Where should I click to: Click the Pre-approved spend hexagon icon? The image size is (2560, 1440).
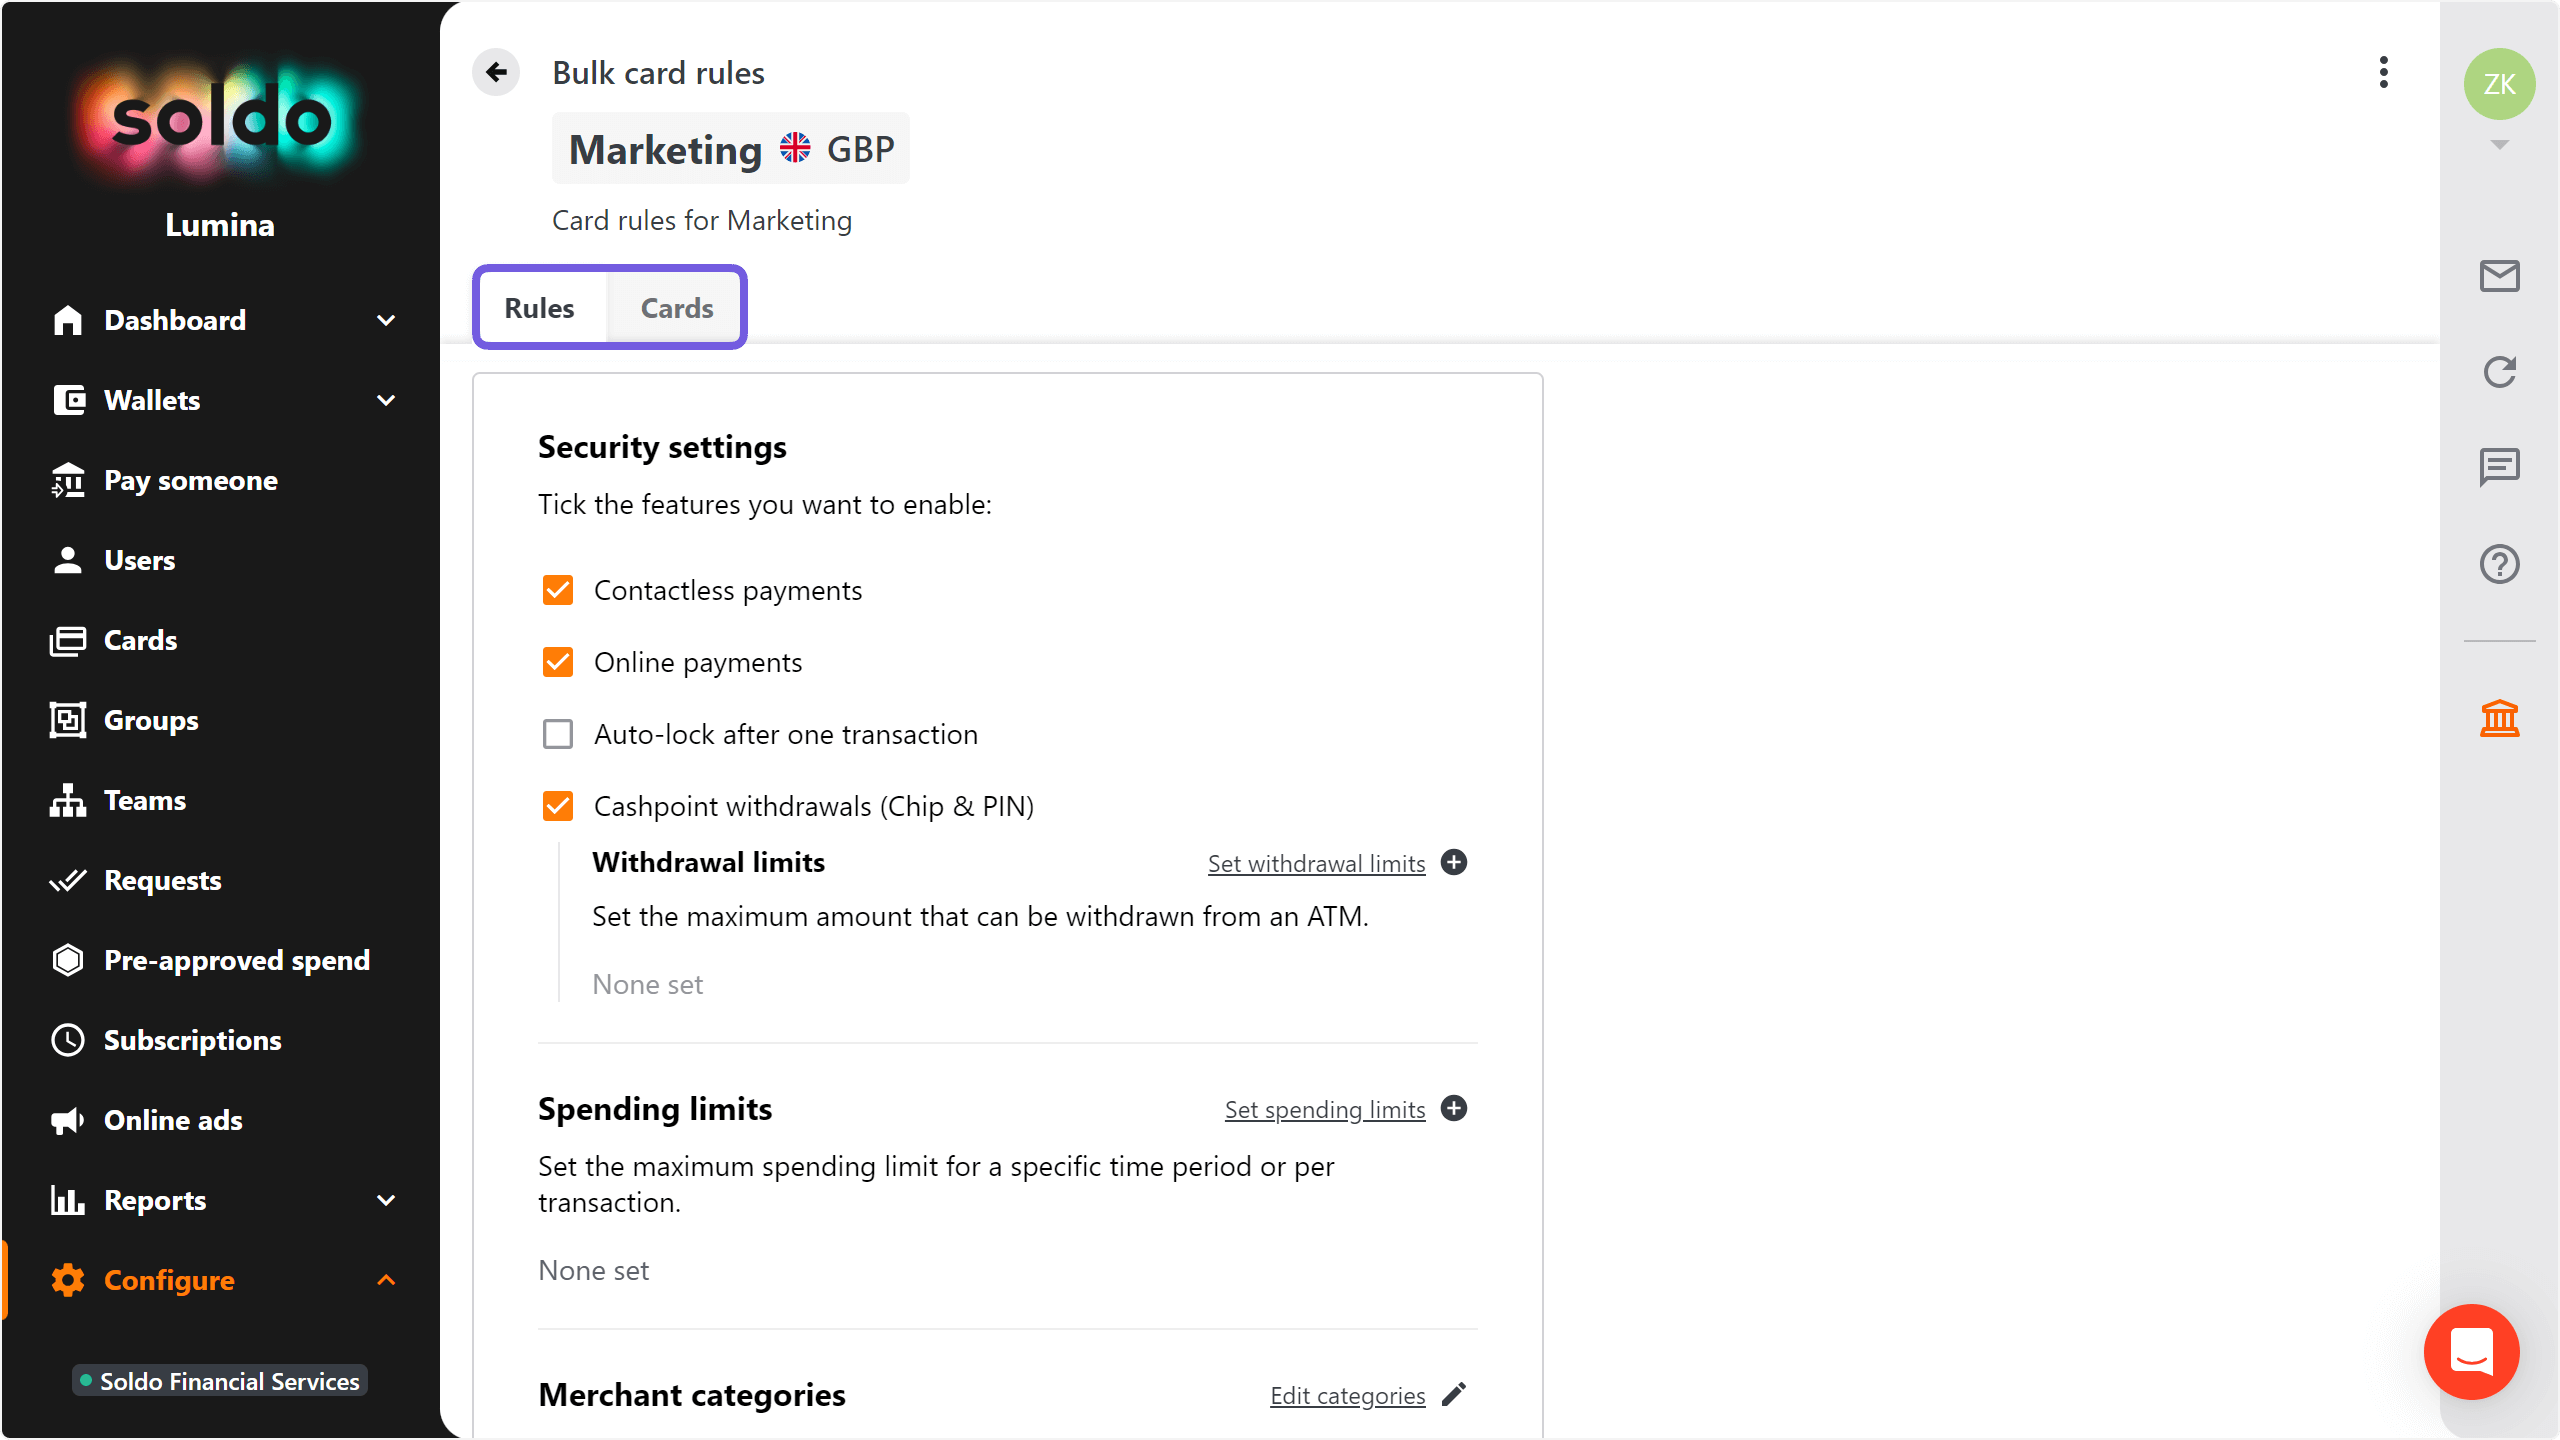(x=68, y=960)
